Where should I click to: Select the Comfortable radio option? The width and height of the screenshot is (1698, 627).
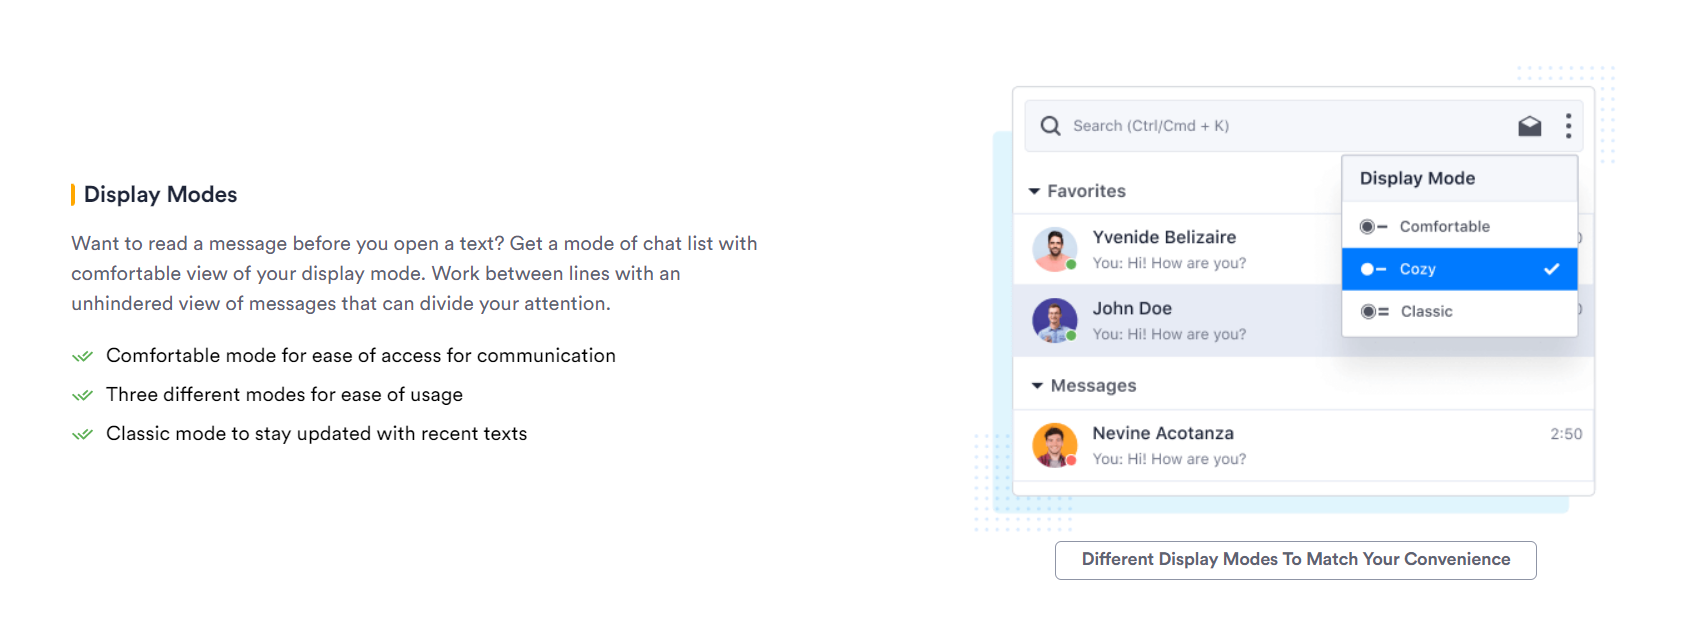(1460, 227)
